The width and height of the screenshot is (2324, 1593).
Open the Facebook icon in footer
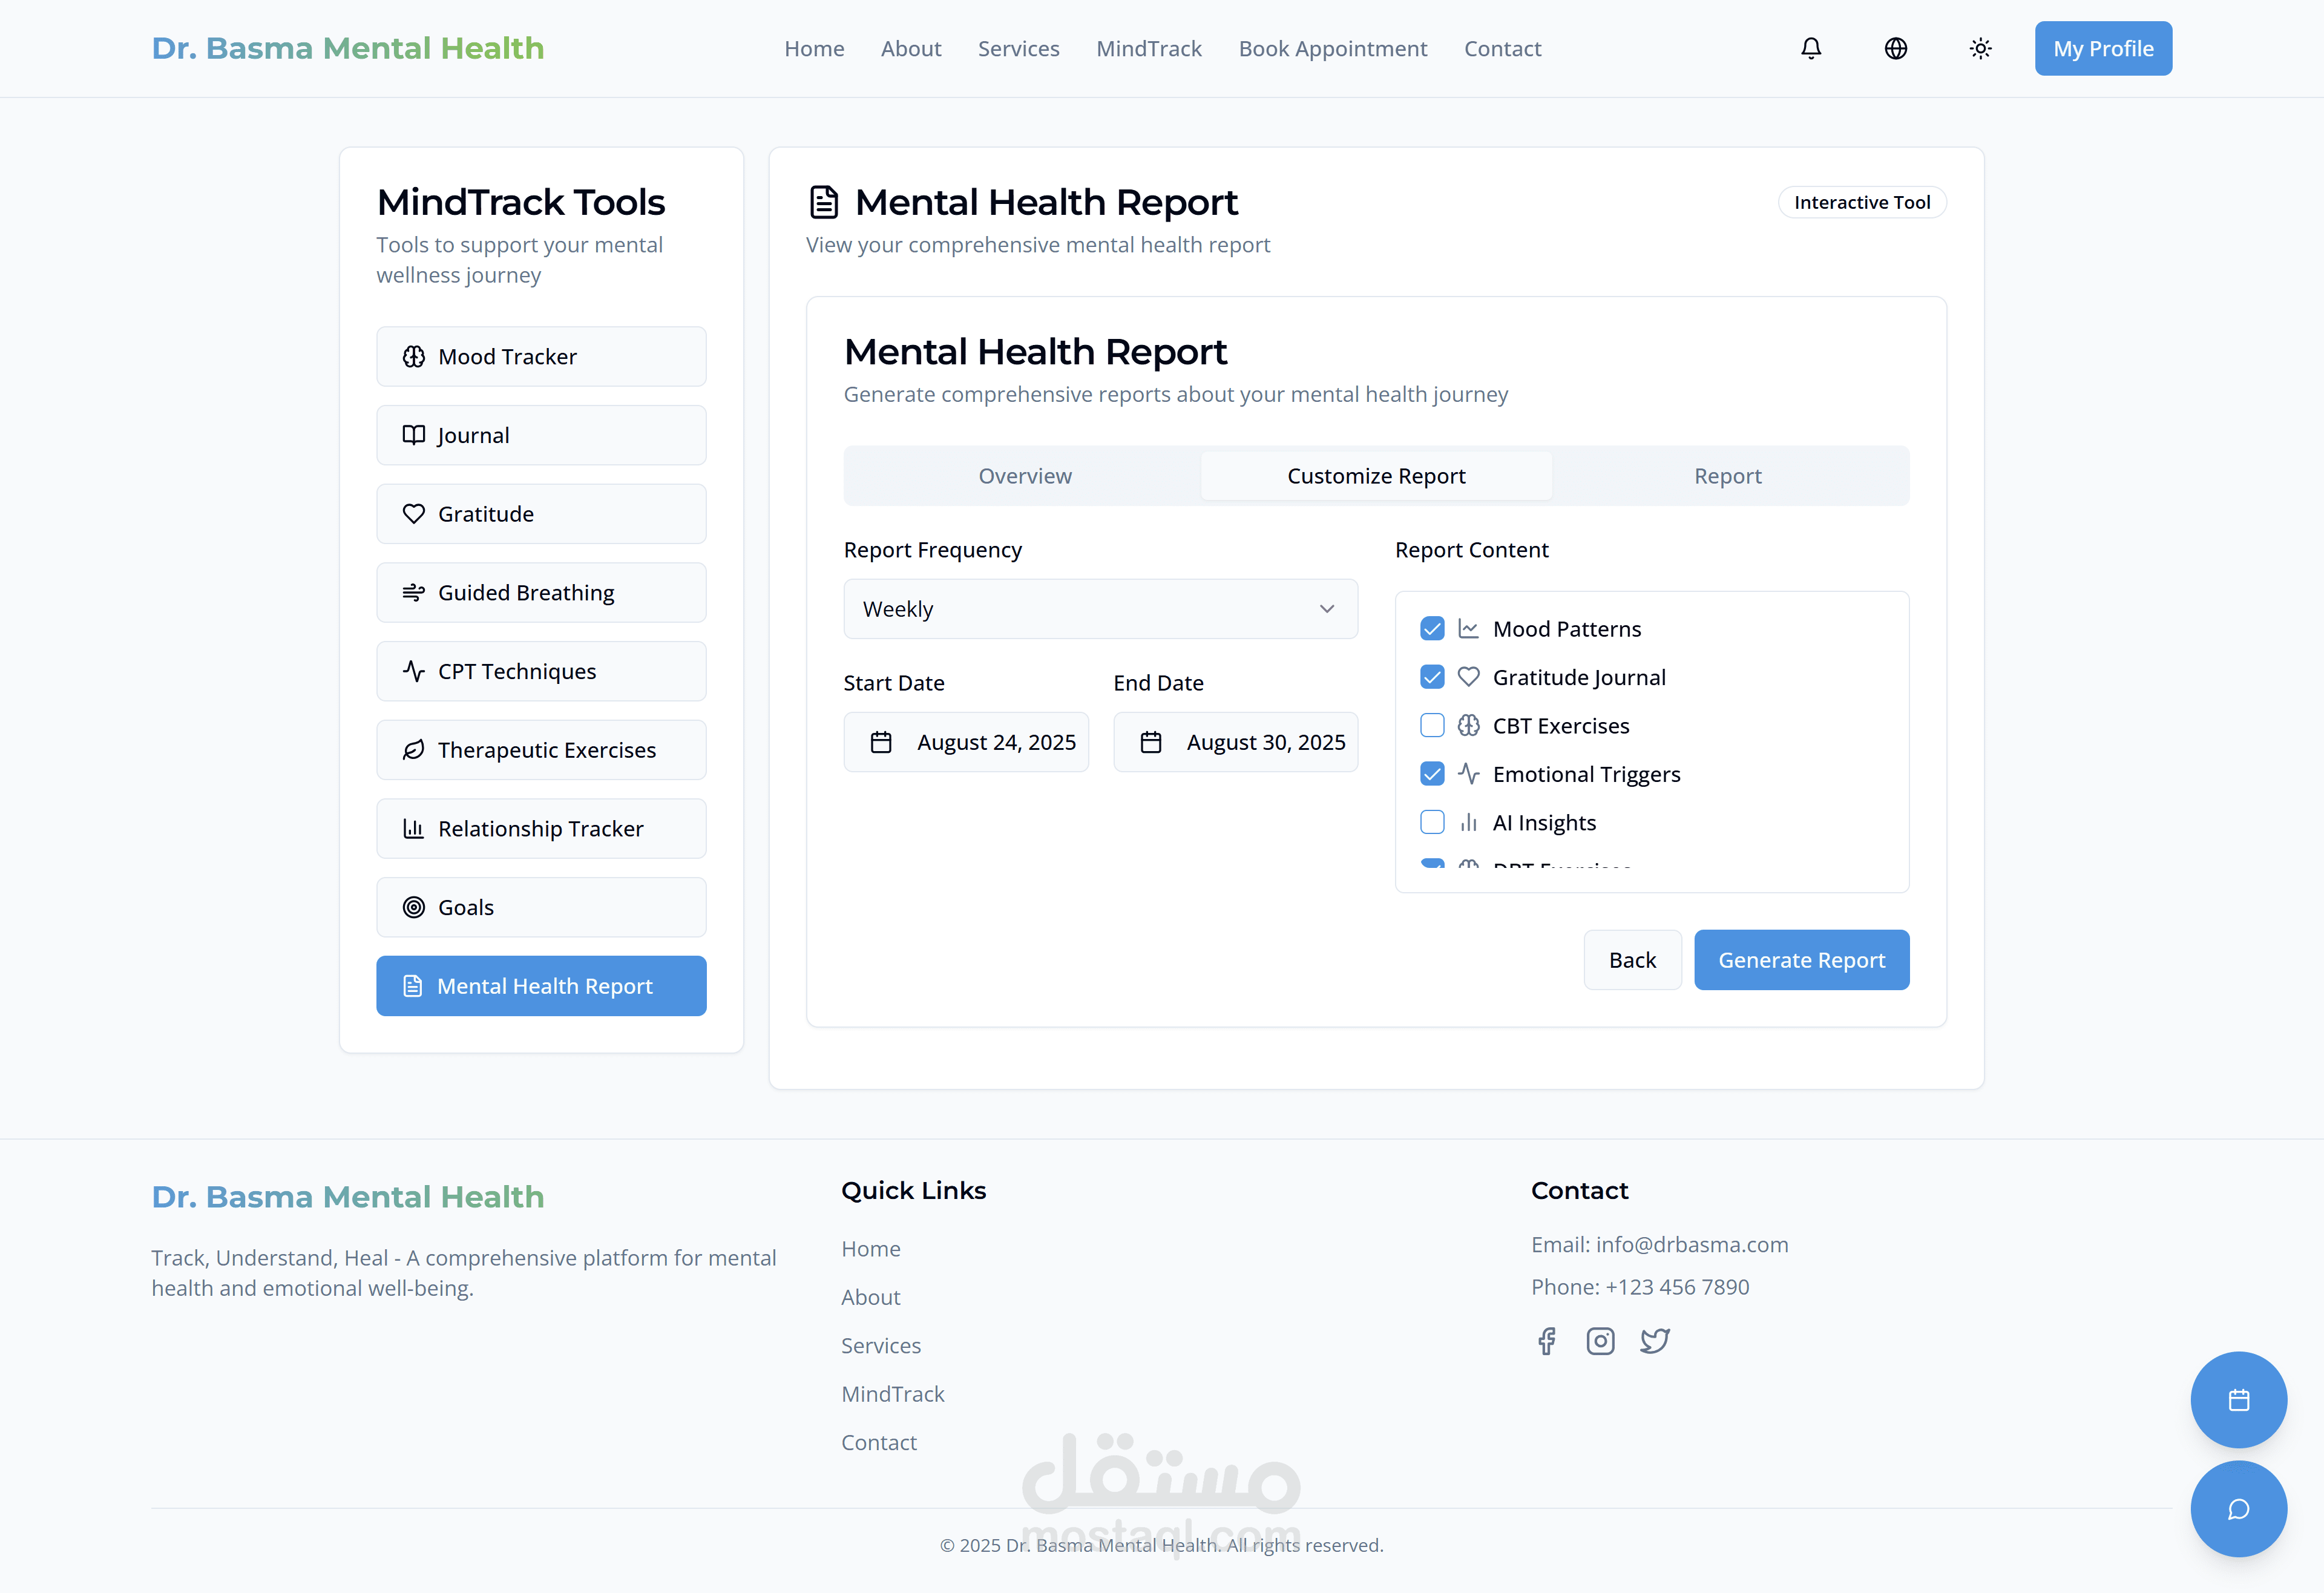[x=1547, y=1341]
